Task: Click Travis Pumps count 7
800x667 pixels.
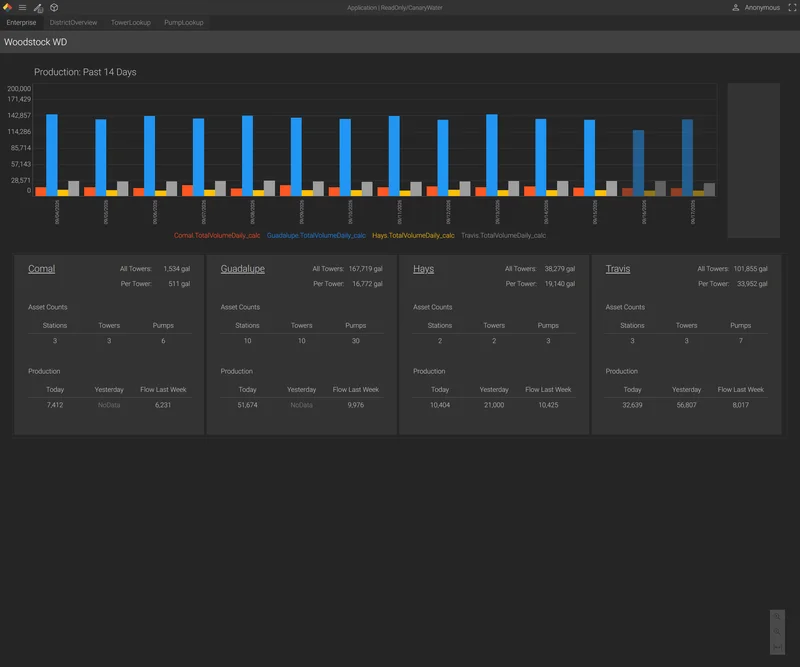Action: [x=741, y=341]
